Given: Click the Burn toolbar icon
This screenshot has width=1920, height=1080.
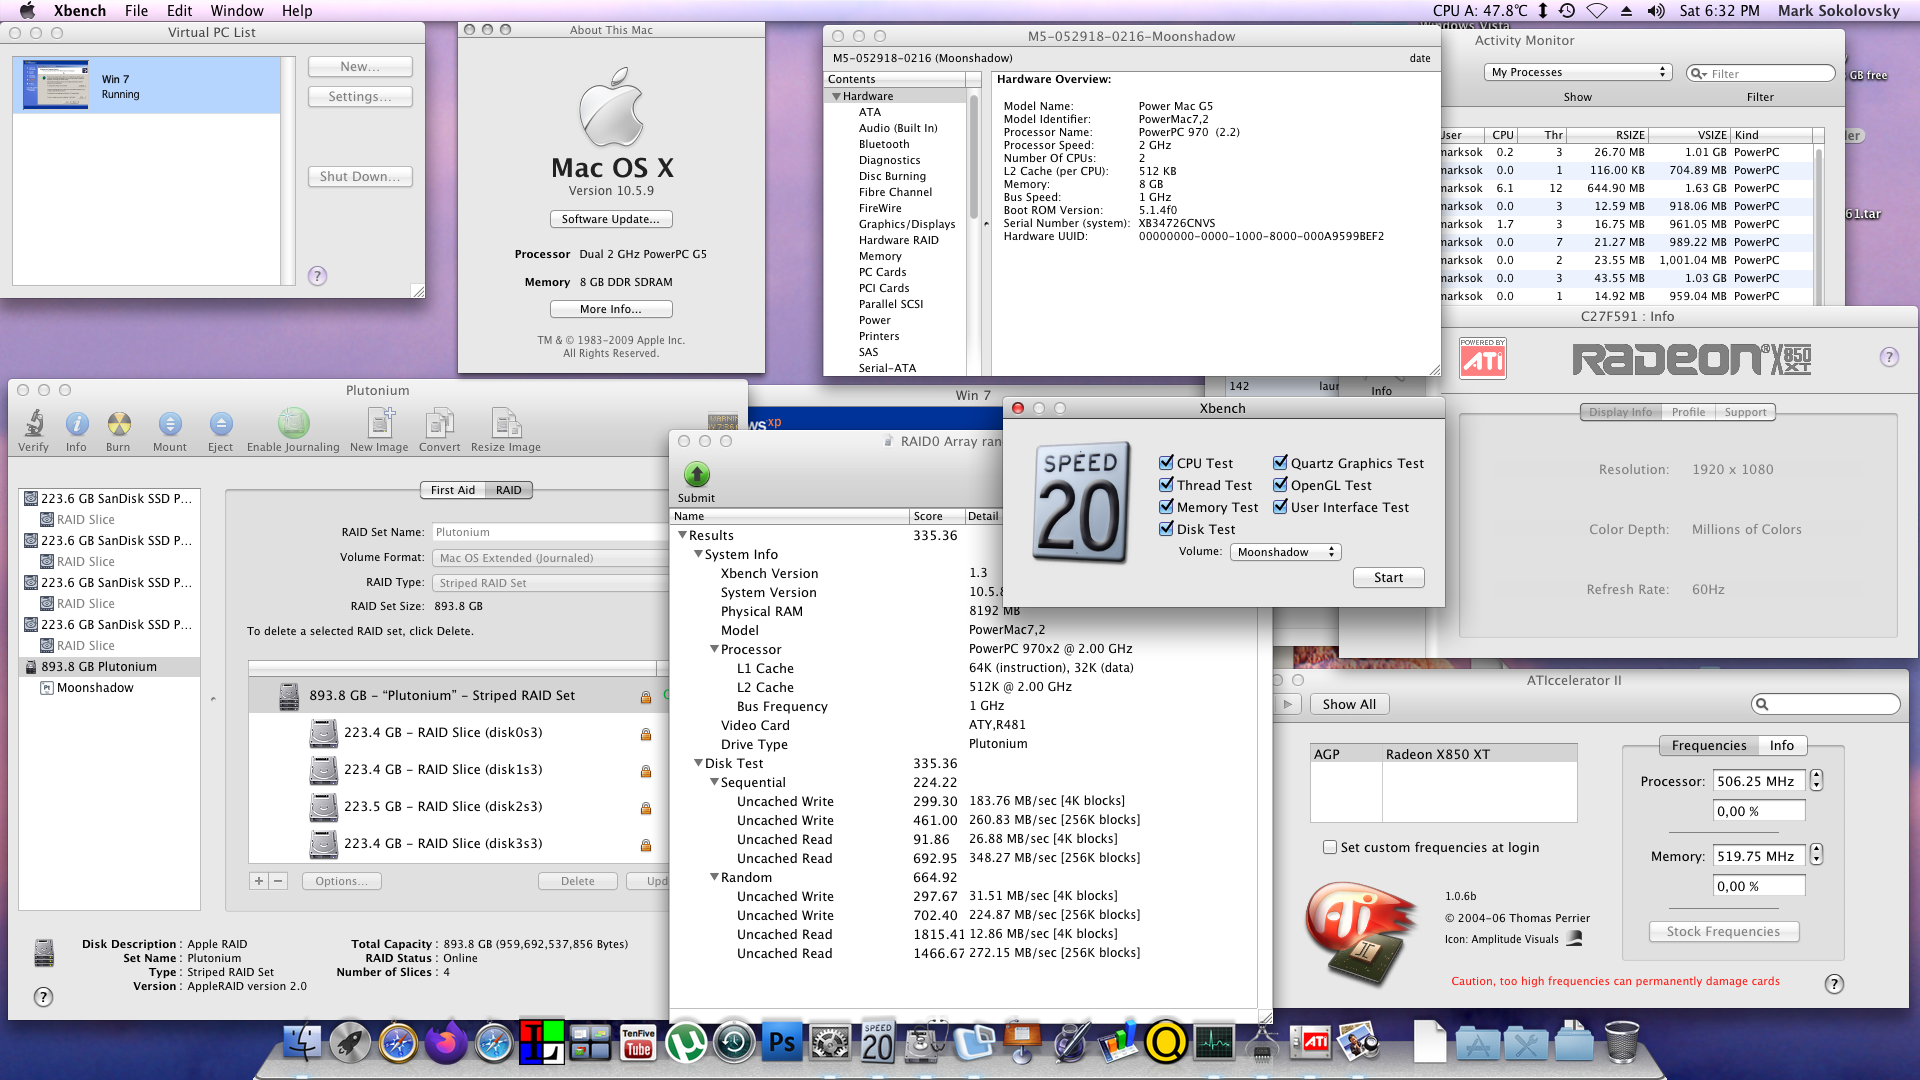Looking at the screenshot, I should 118,424.
